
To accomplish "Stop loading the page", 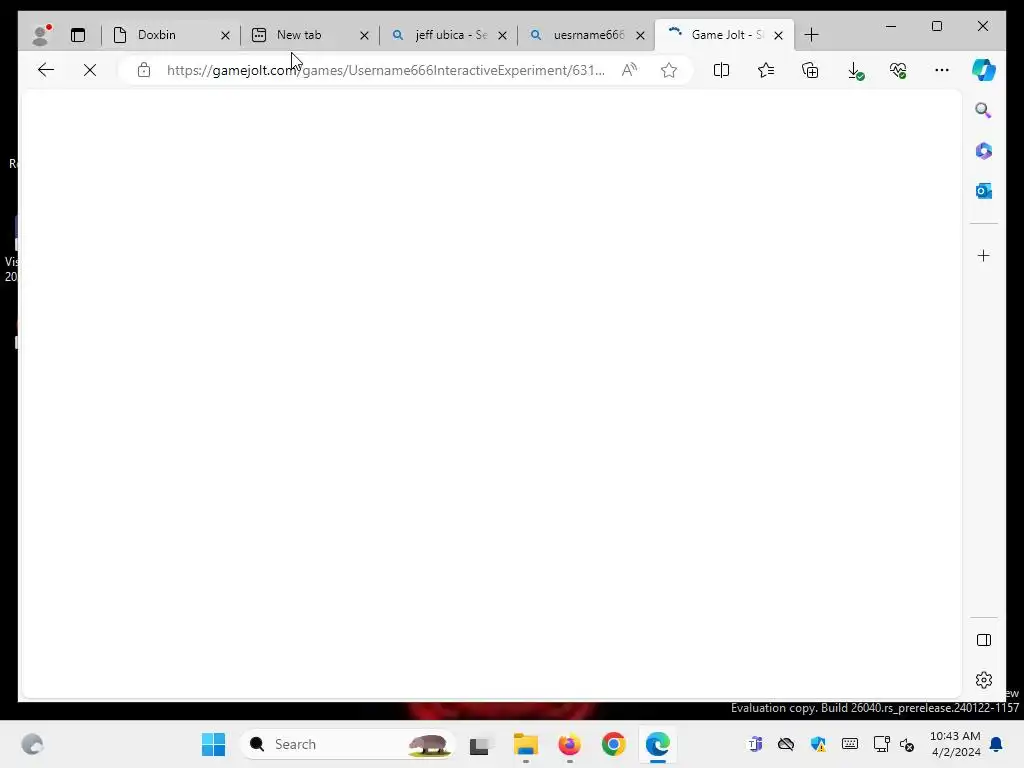I will (90, 70).
